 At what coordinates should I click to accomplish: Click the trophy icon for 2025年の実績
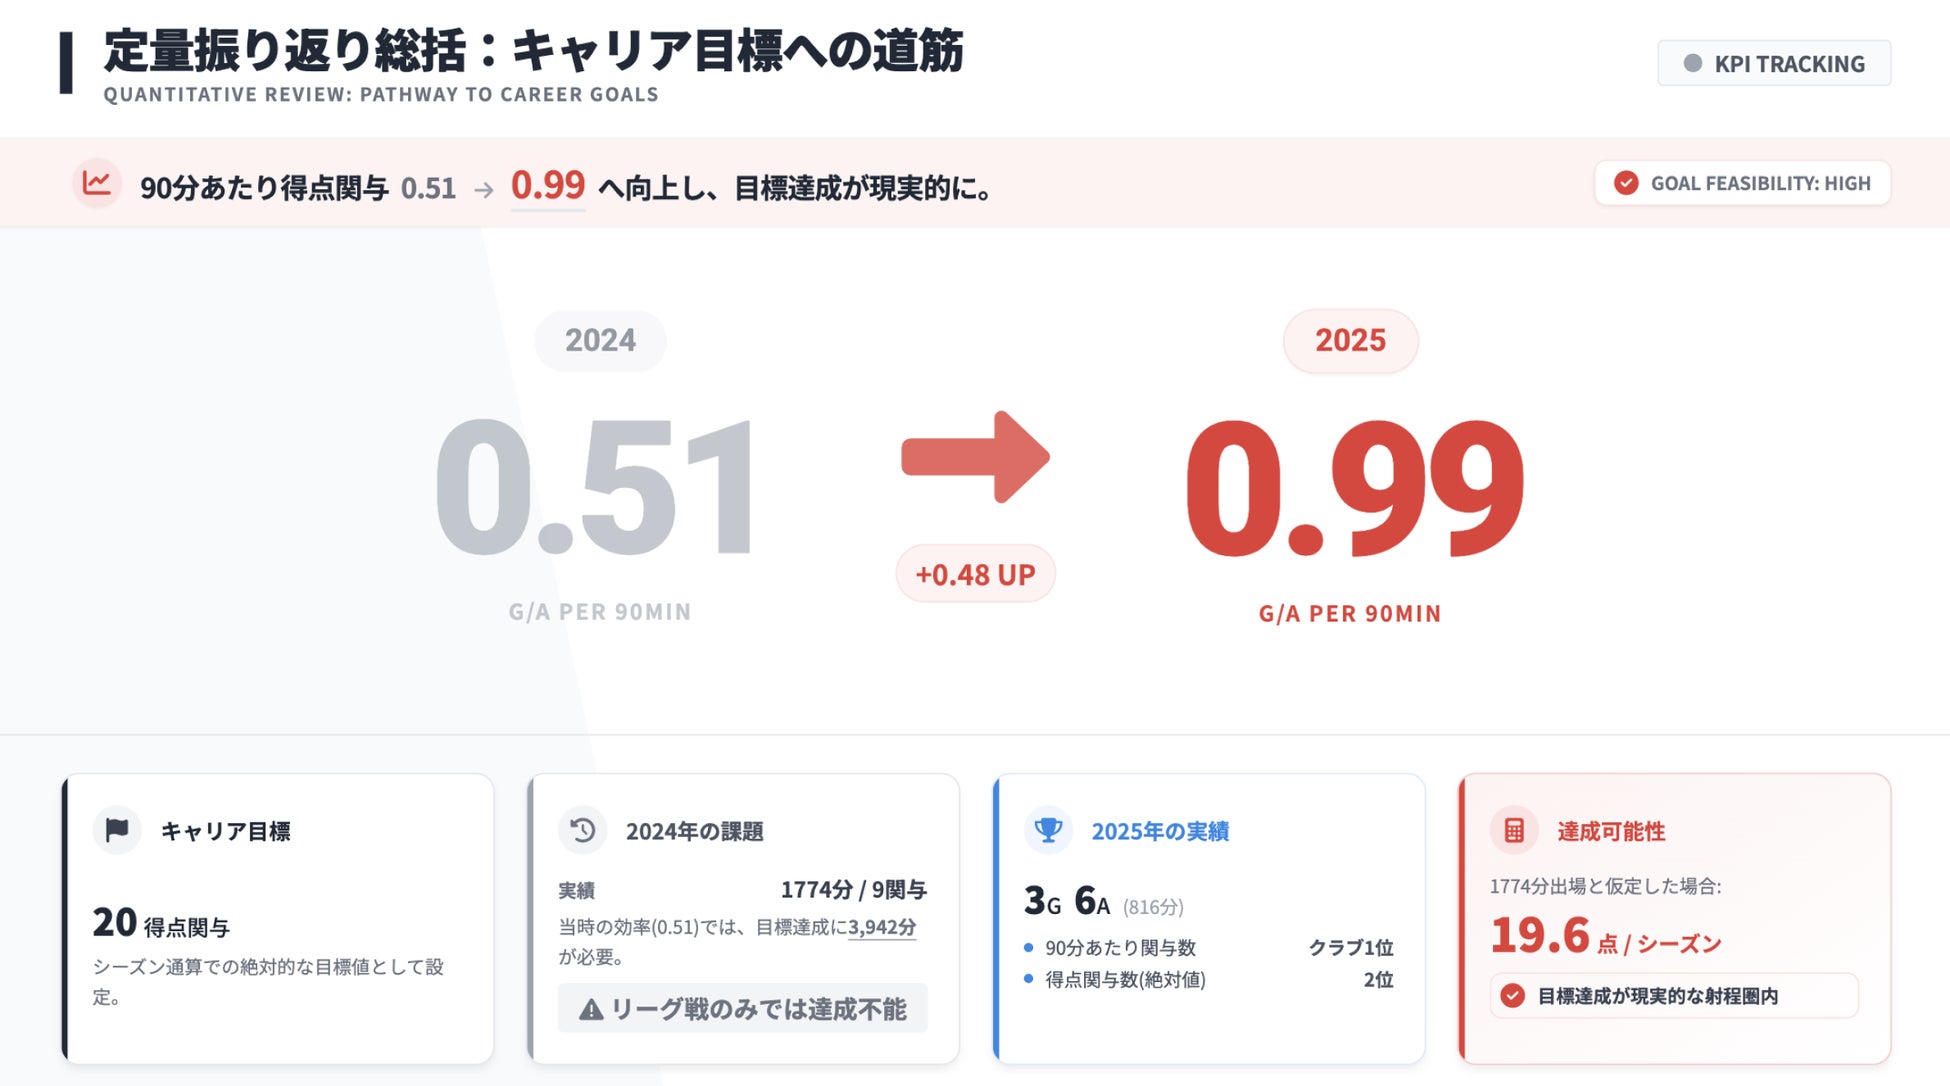click(1048, 830)
